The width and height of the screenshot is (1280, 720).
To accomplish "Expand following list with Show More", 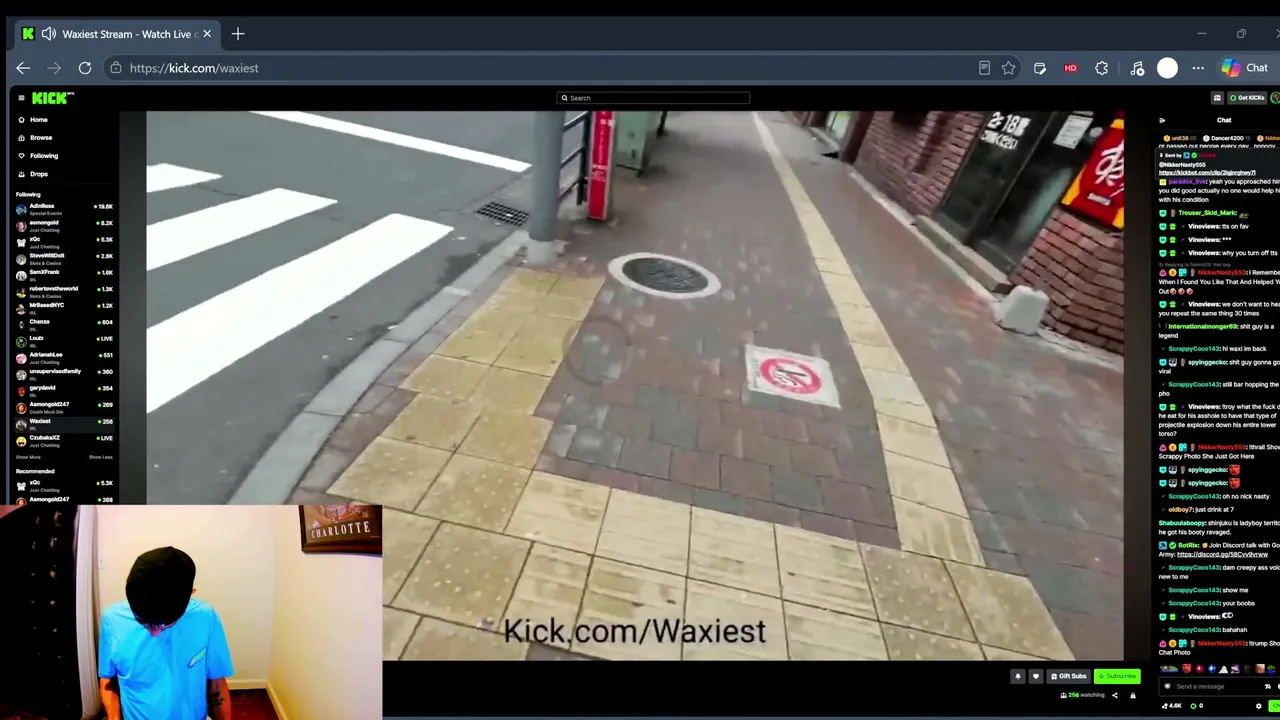I will coord(28,457).
